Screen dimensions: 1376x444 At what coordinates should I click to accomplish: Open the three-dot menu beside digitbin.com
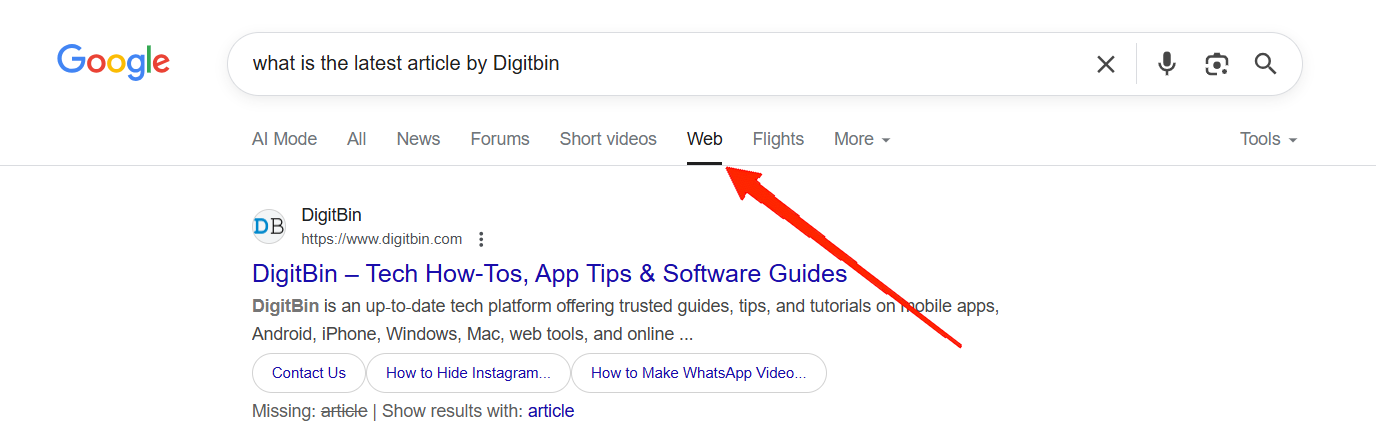(x=481, y=239)
